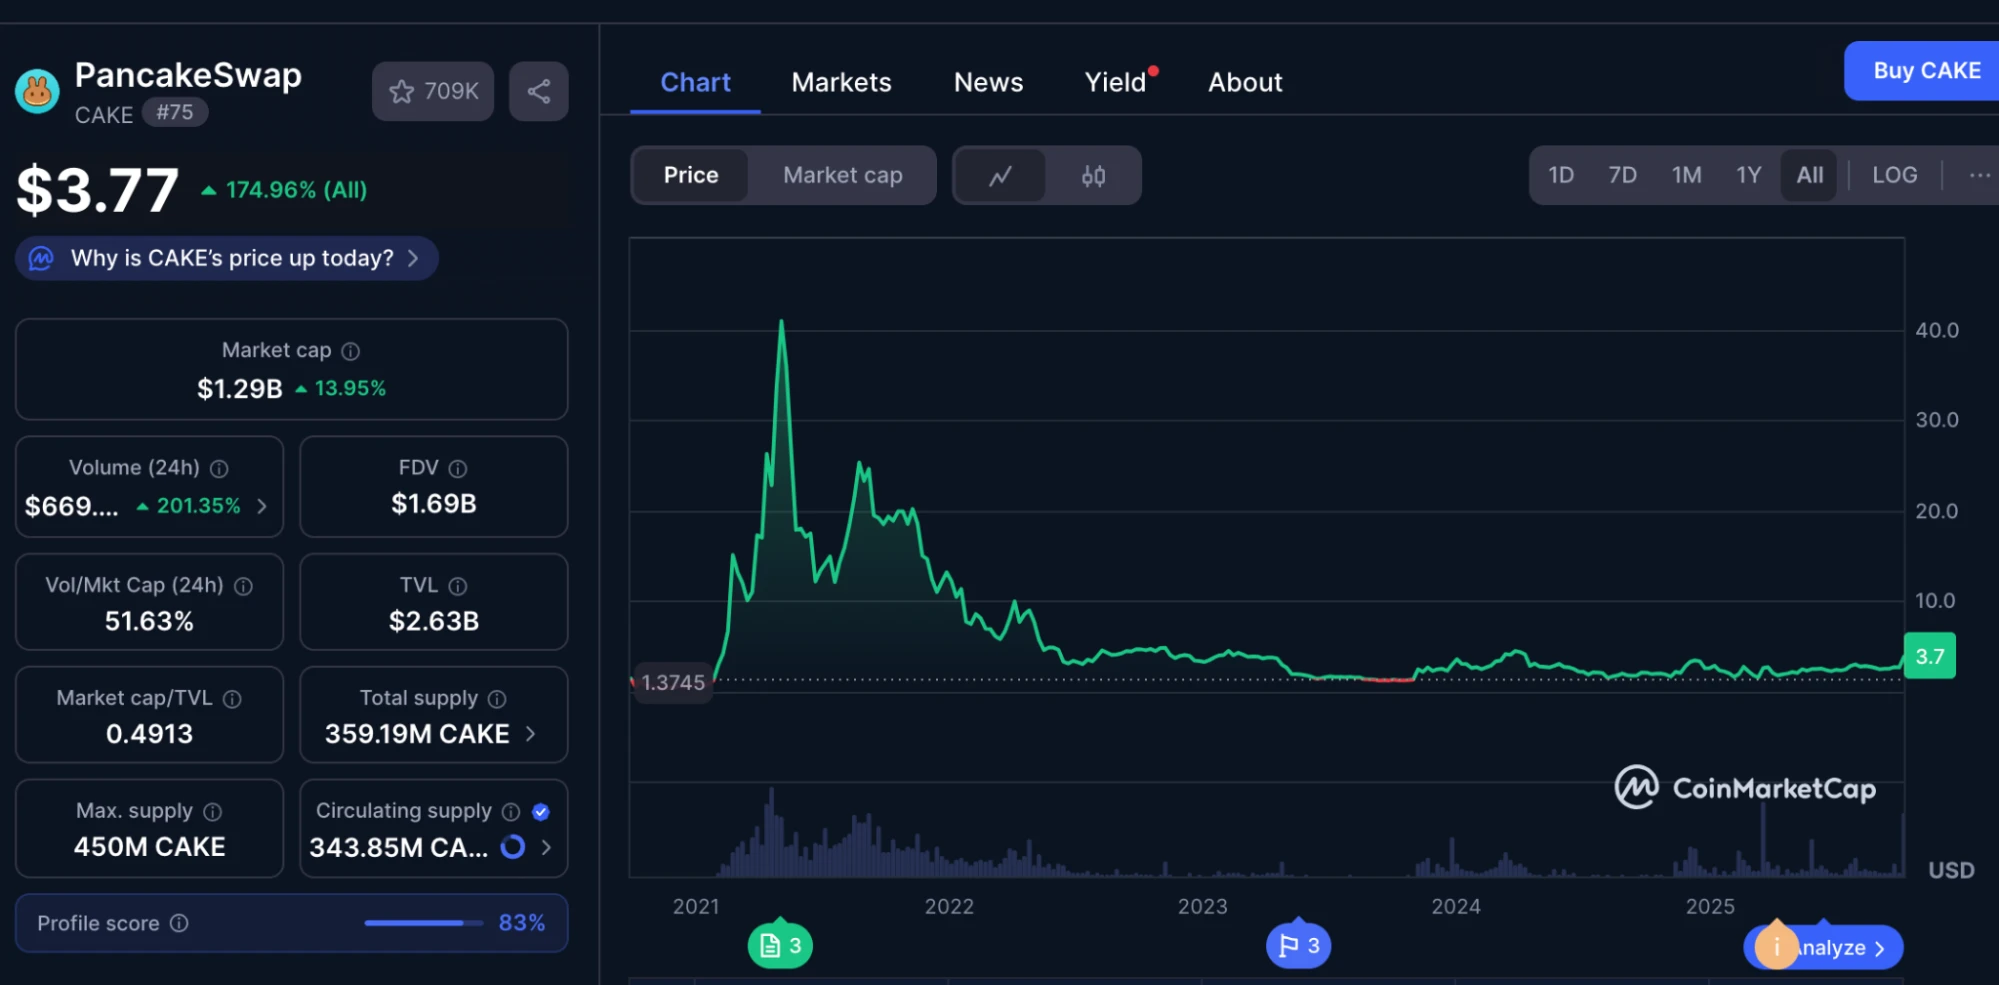Open the chart more options ellipsis menu
Viewport: 1999px width, 985px height.
pos(1979,175)
